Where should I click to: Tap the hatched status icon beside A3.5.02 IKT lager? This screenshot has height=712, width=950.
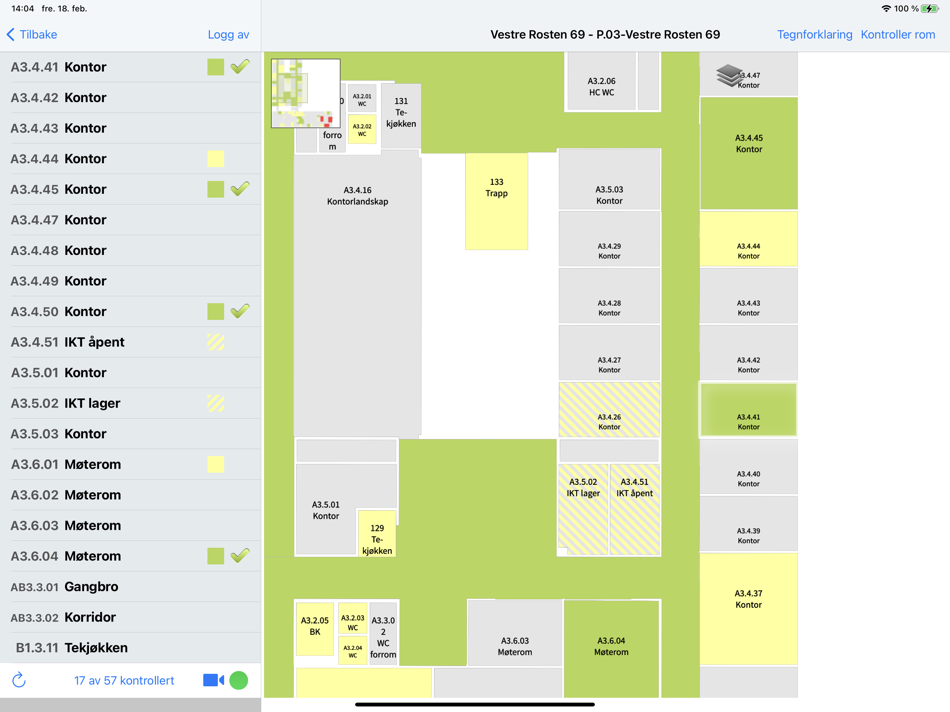215,402
